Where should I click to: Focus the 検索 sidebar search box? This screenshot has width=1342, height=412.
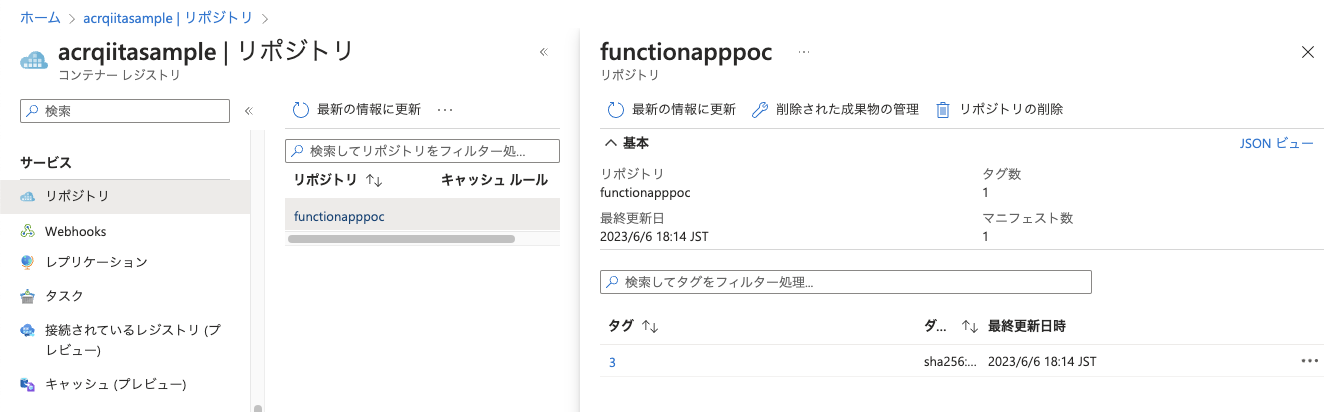click(x=125, y=111)
